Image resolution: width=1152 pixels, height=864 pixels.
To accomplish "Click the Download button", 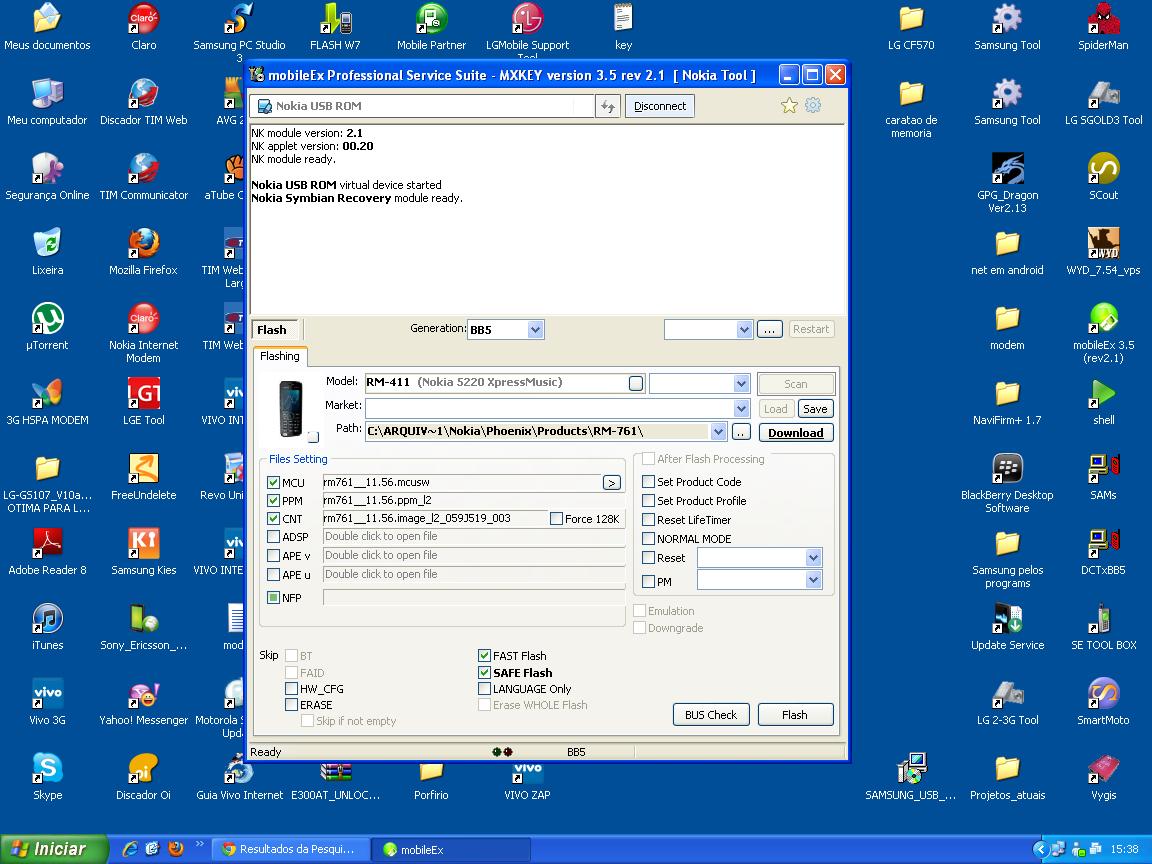I will pyautogui.click(x=796, y=433).
